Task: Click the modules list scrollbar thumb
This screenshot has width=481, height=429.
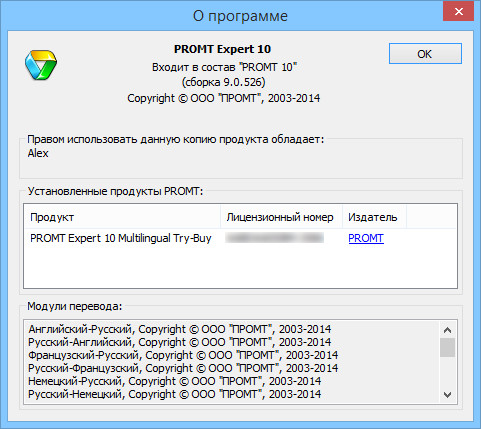Action: [447, 347]
